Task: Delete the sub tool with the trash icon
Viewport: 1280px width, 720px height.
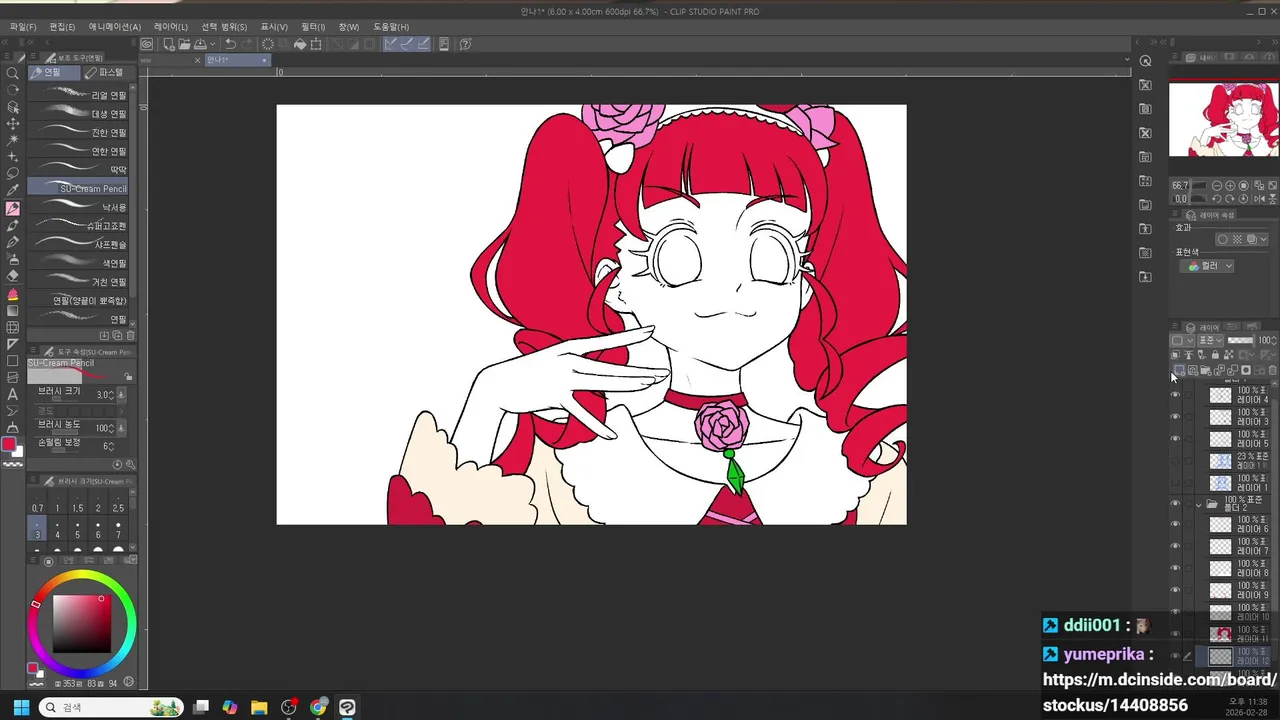Action: [x=130, y=336]
